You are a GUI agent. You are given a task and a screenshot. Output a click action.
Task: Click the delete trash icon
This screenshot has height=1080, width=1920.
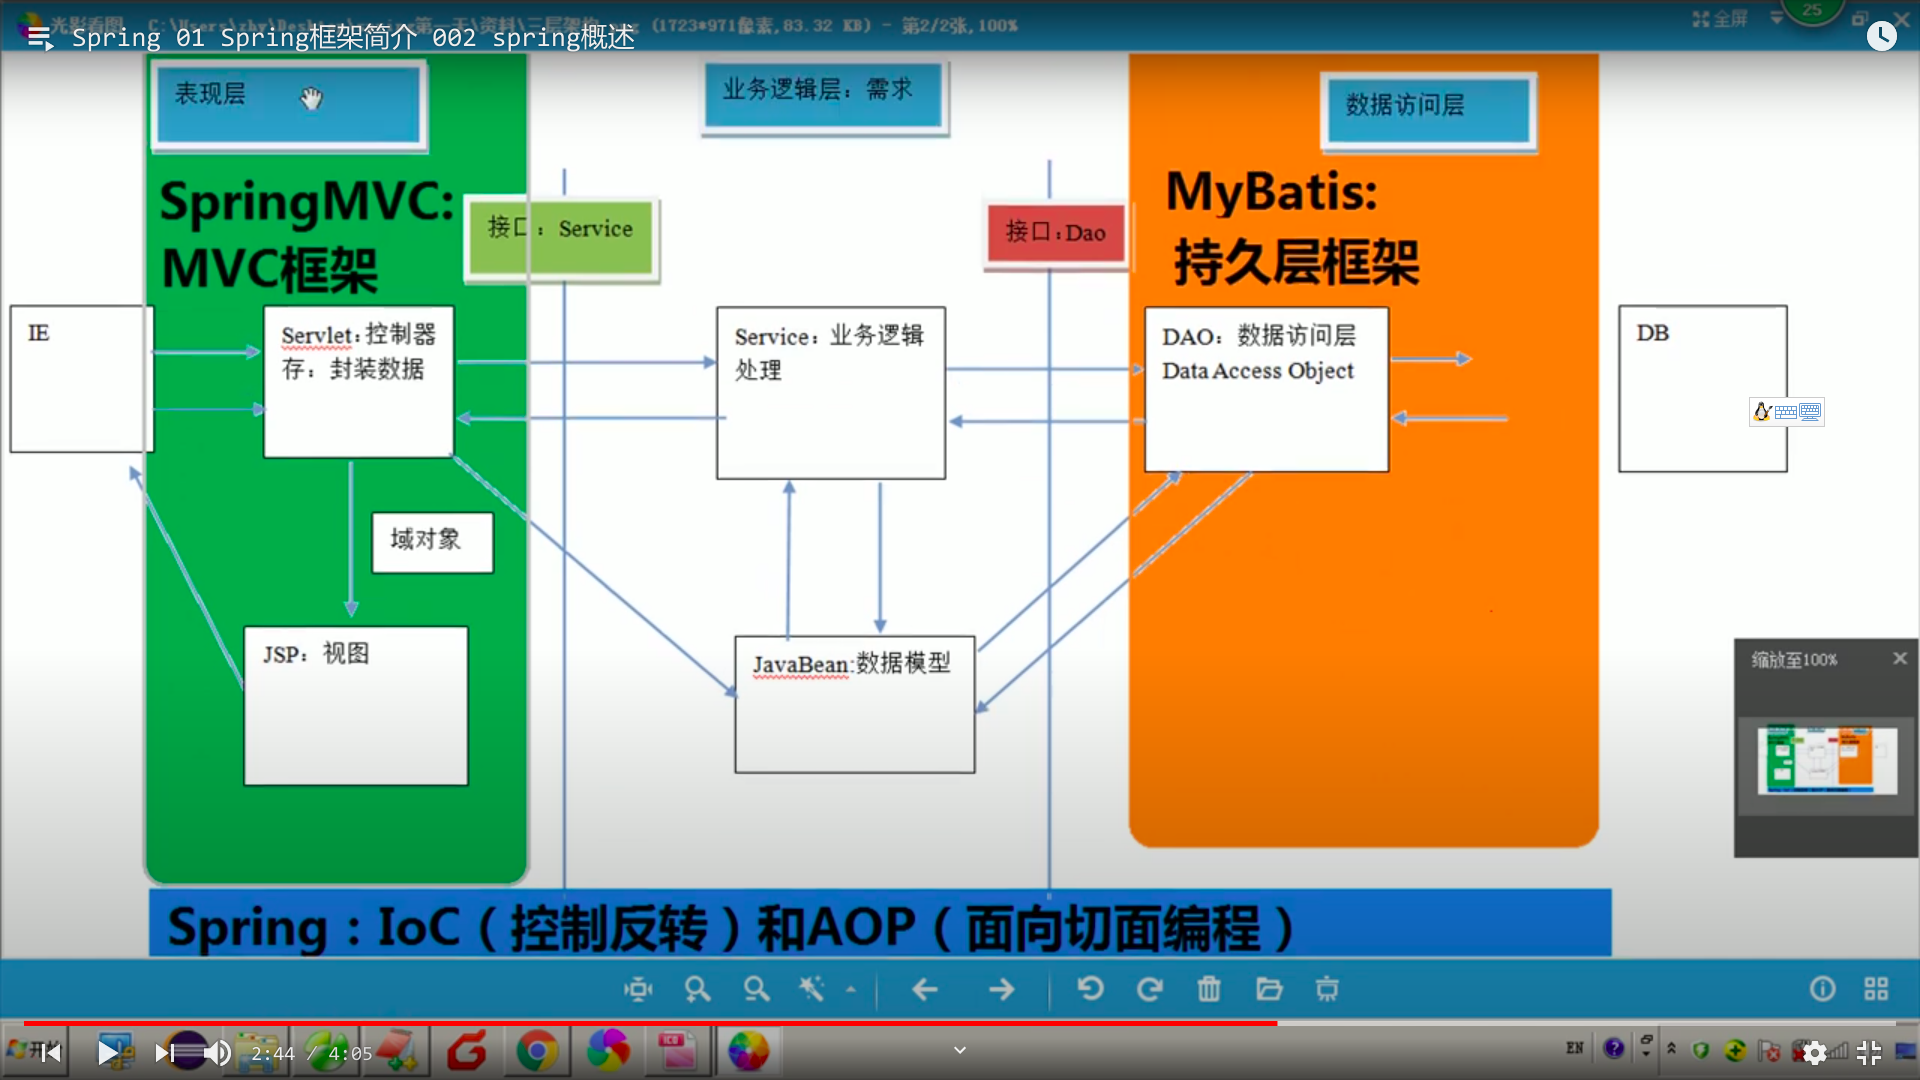coord(1209,990)
